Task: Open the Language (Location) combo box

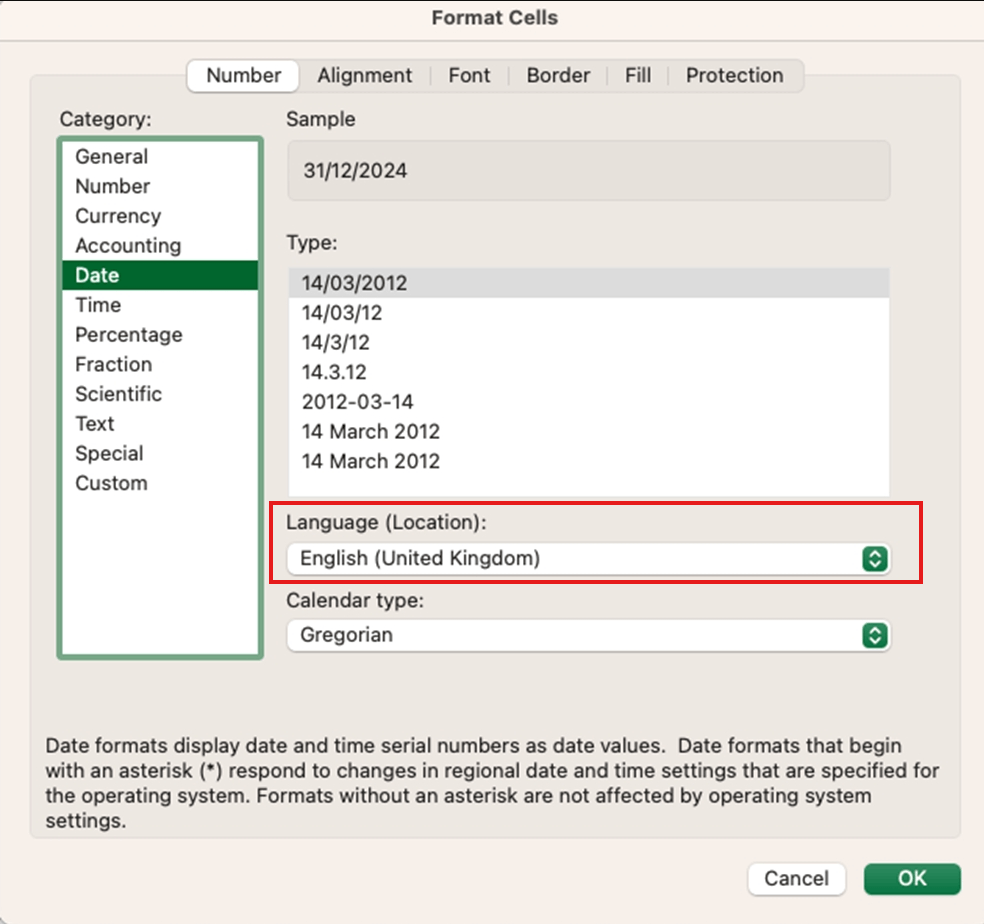Action: click(588, 559)
